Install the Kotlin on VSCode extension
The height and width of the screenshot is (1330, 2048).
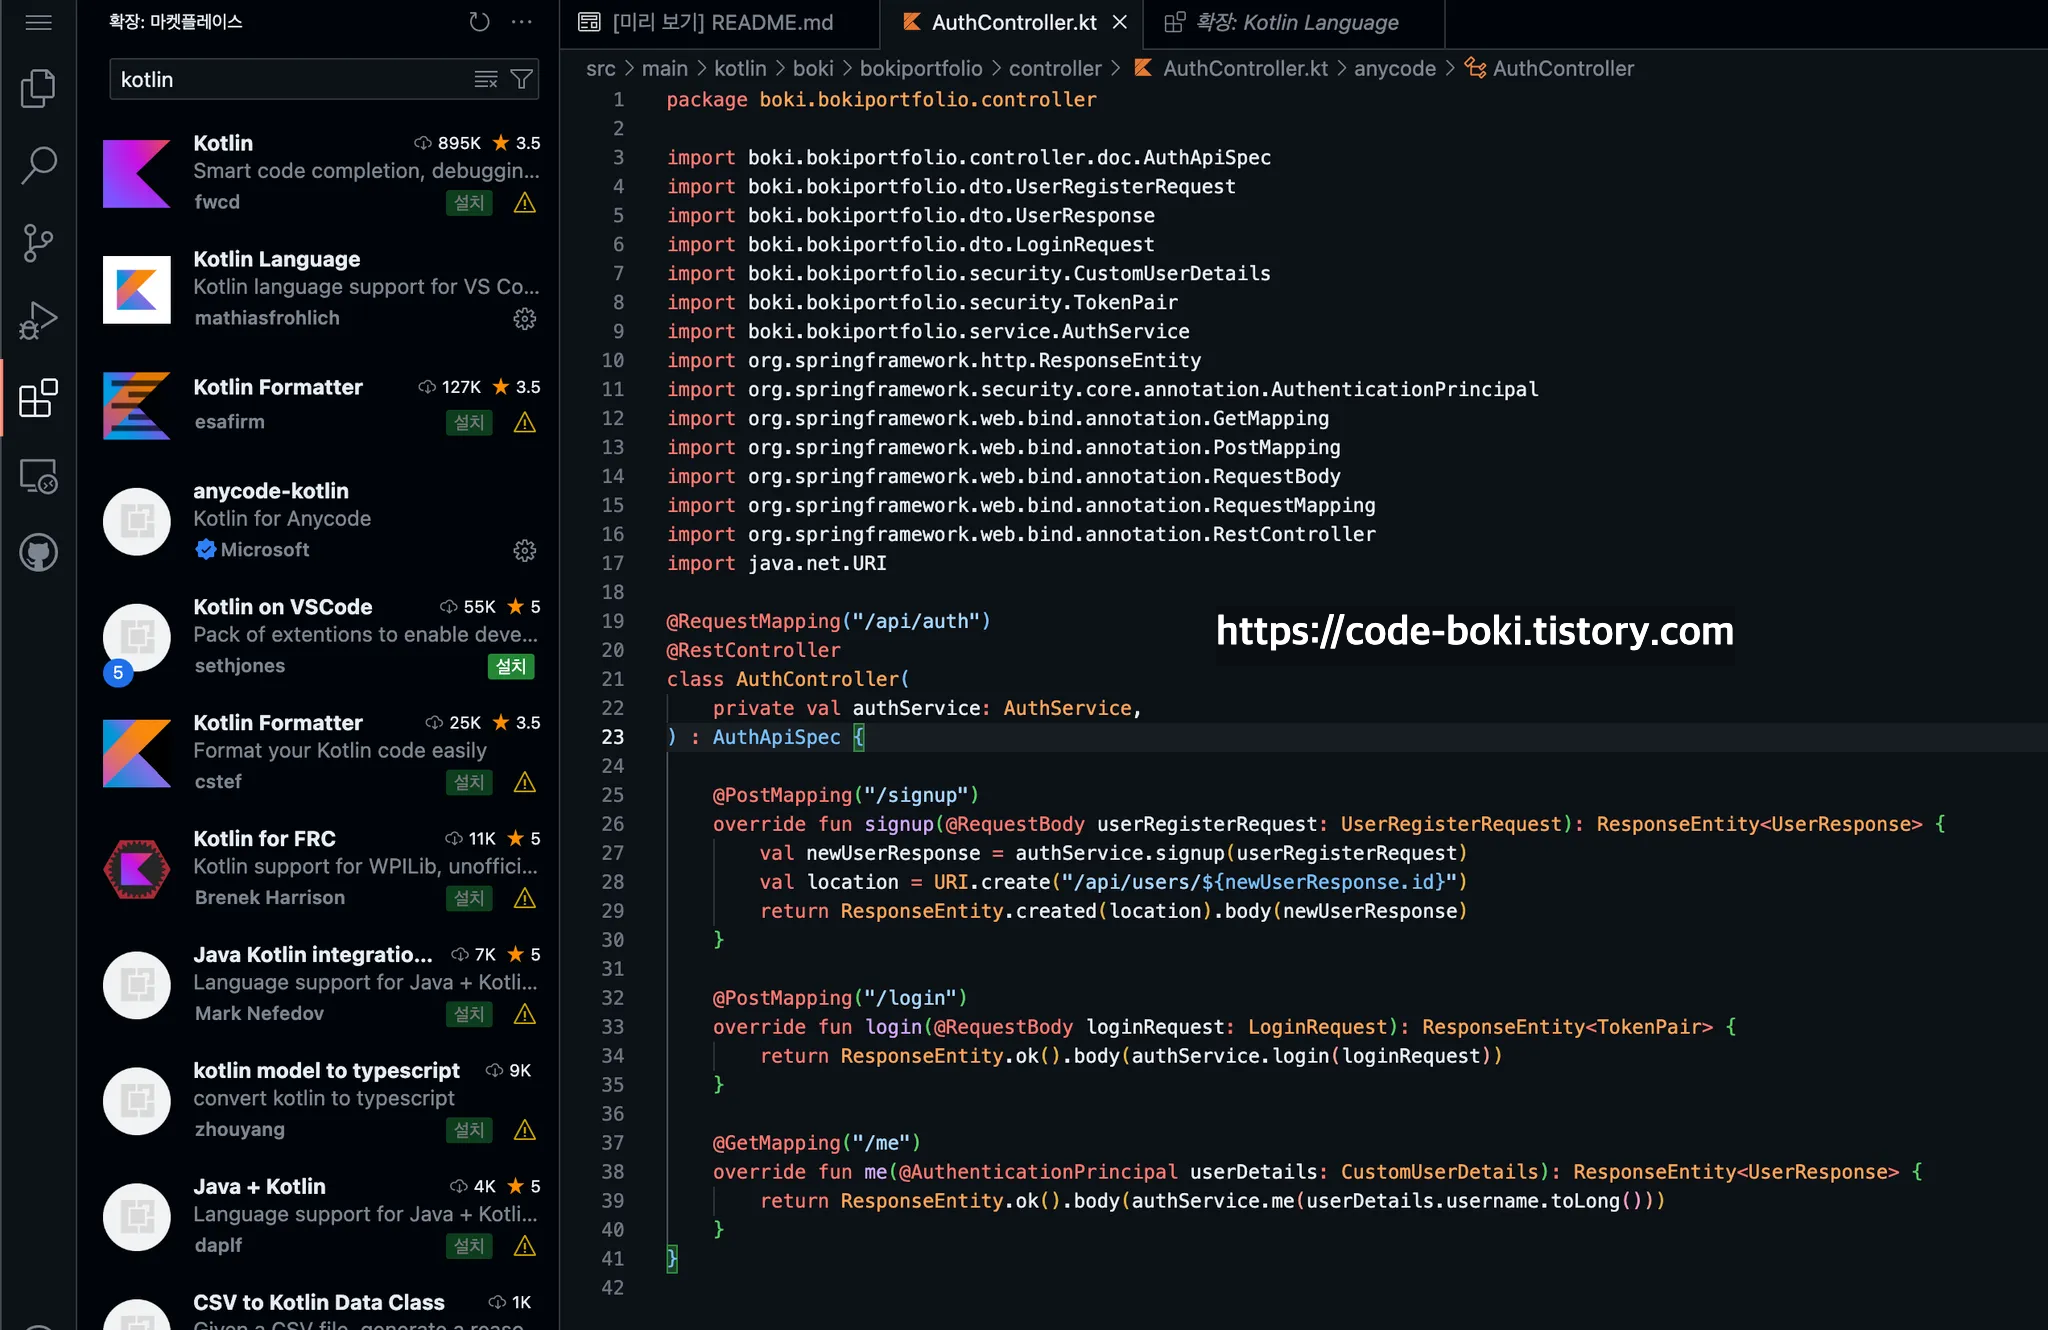tap(511, 666)
